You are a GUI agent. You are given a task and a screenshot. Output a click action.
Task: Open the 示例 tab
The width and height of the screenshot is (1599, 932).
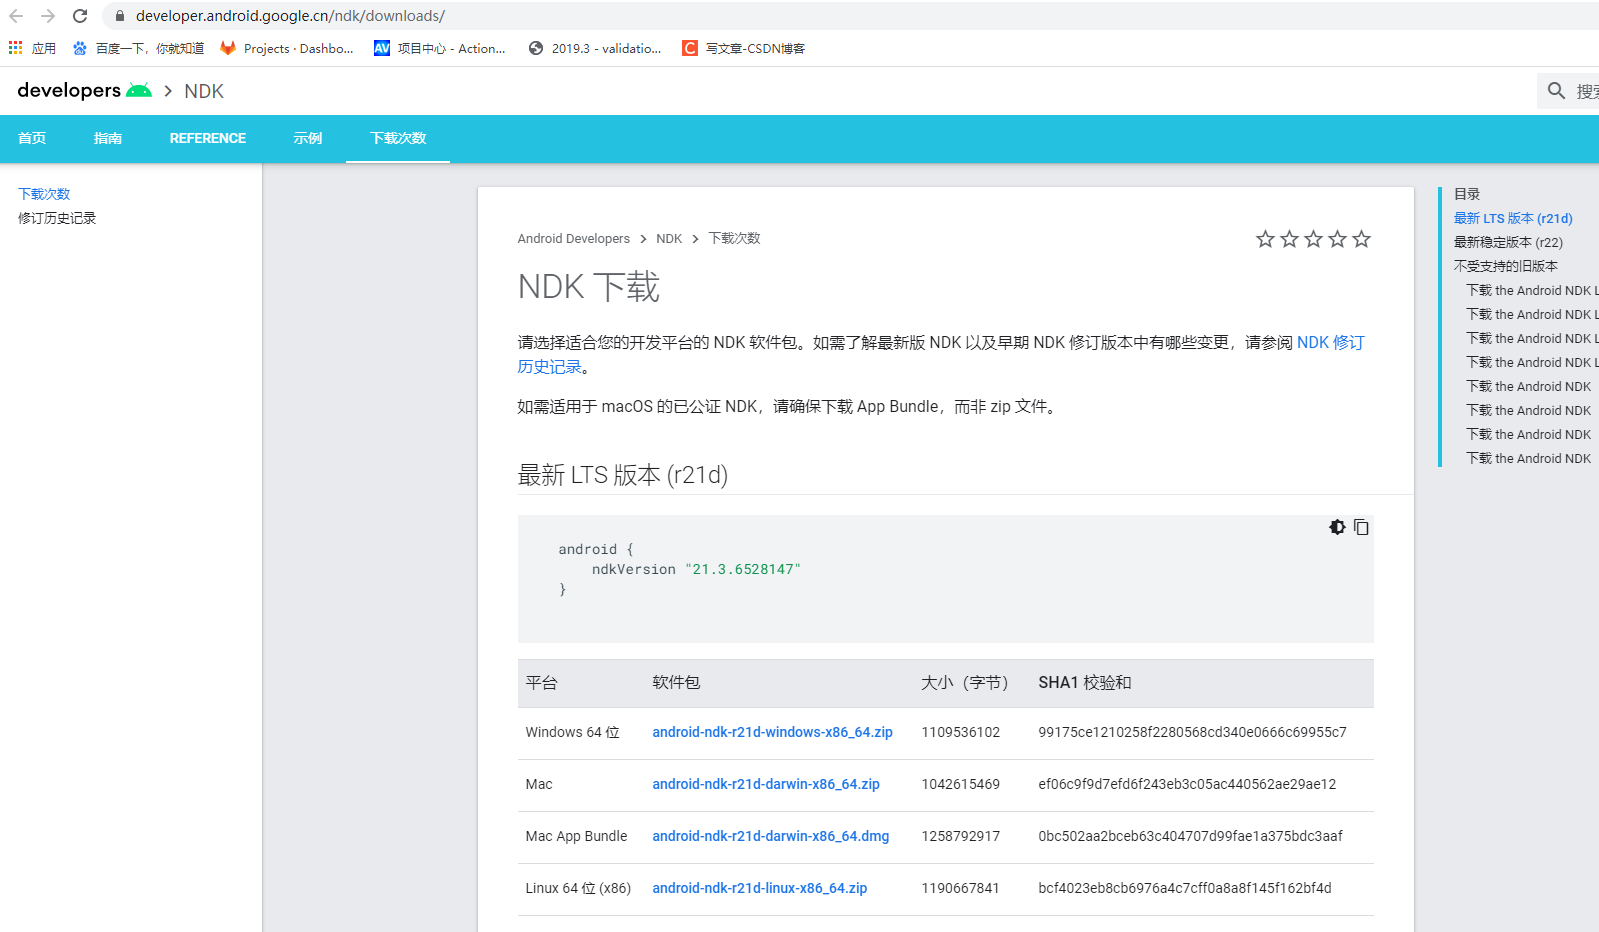[308, 138]
